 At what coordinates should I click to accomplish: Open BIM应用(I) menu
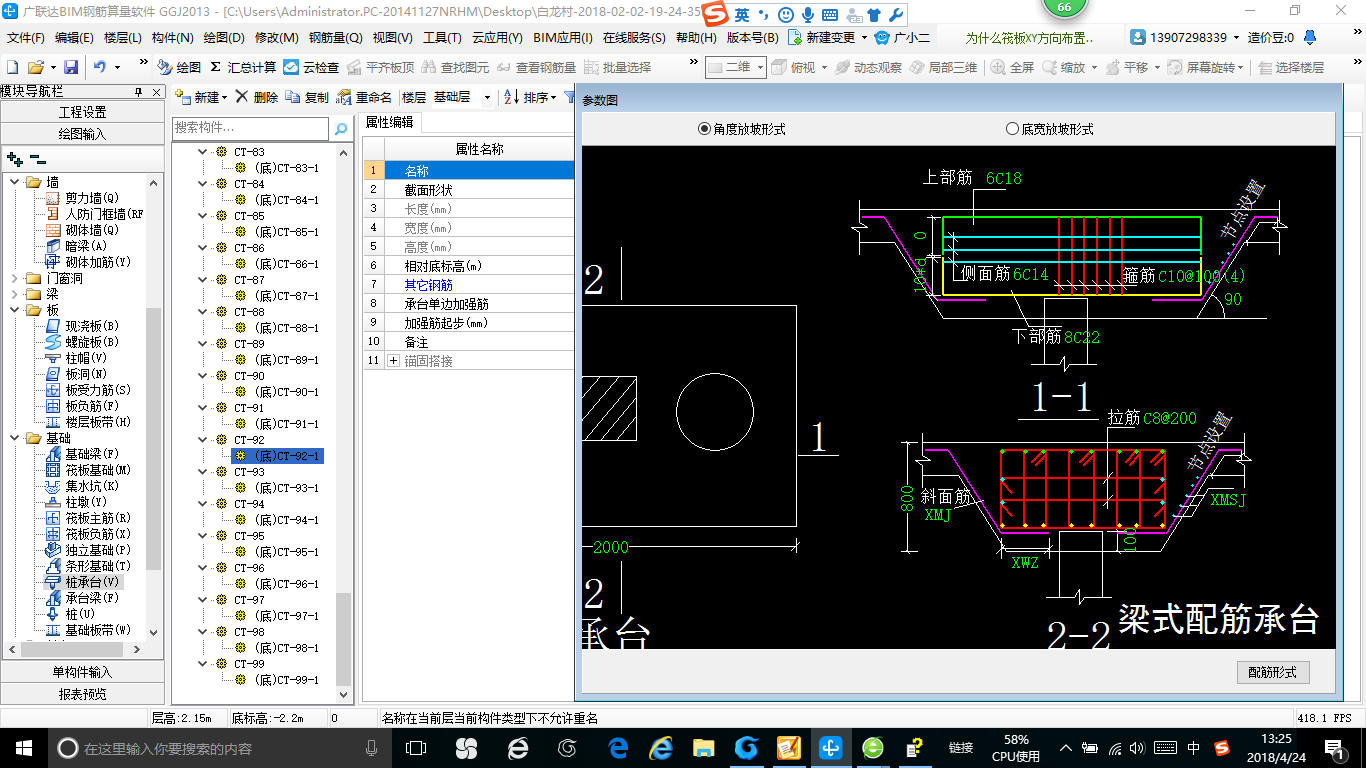pyautogui.click(x=563, y=37)
